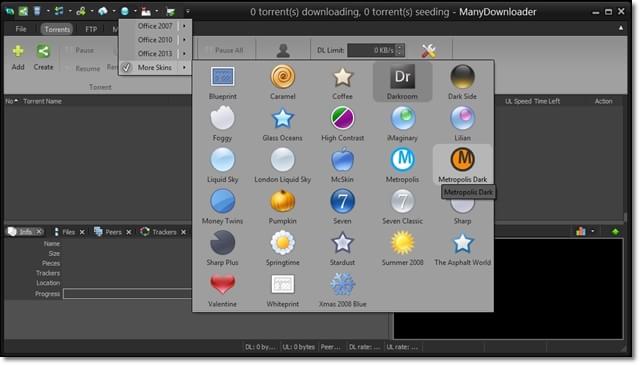Select the Stardust skin
640x365 pixels.
click(342, 243)
